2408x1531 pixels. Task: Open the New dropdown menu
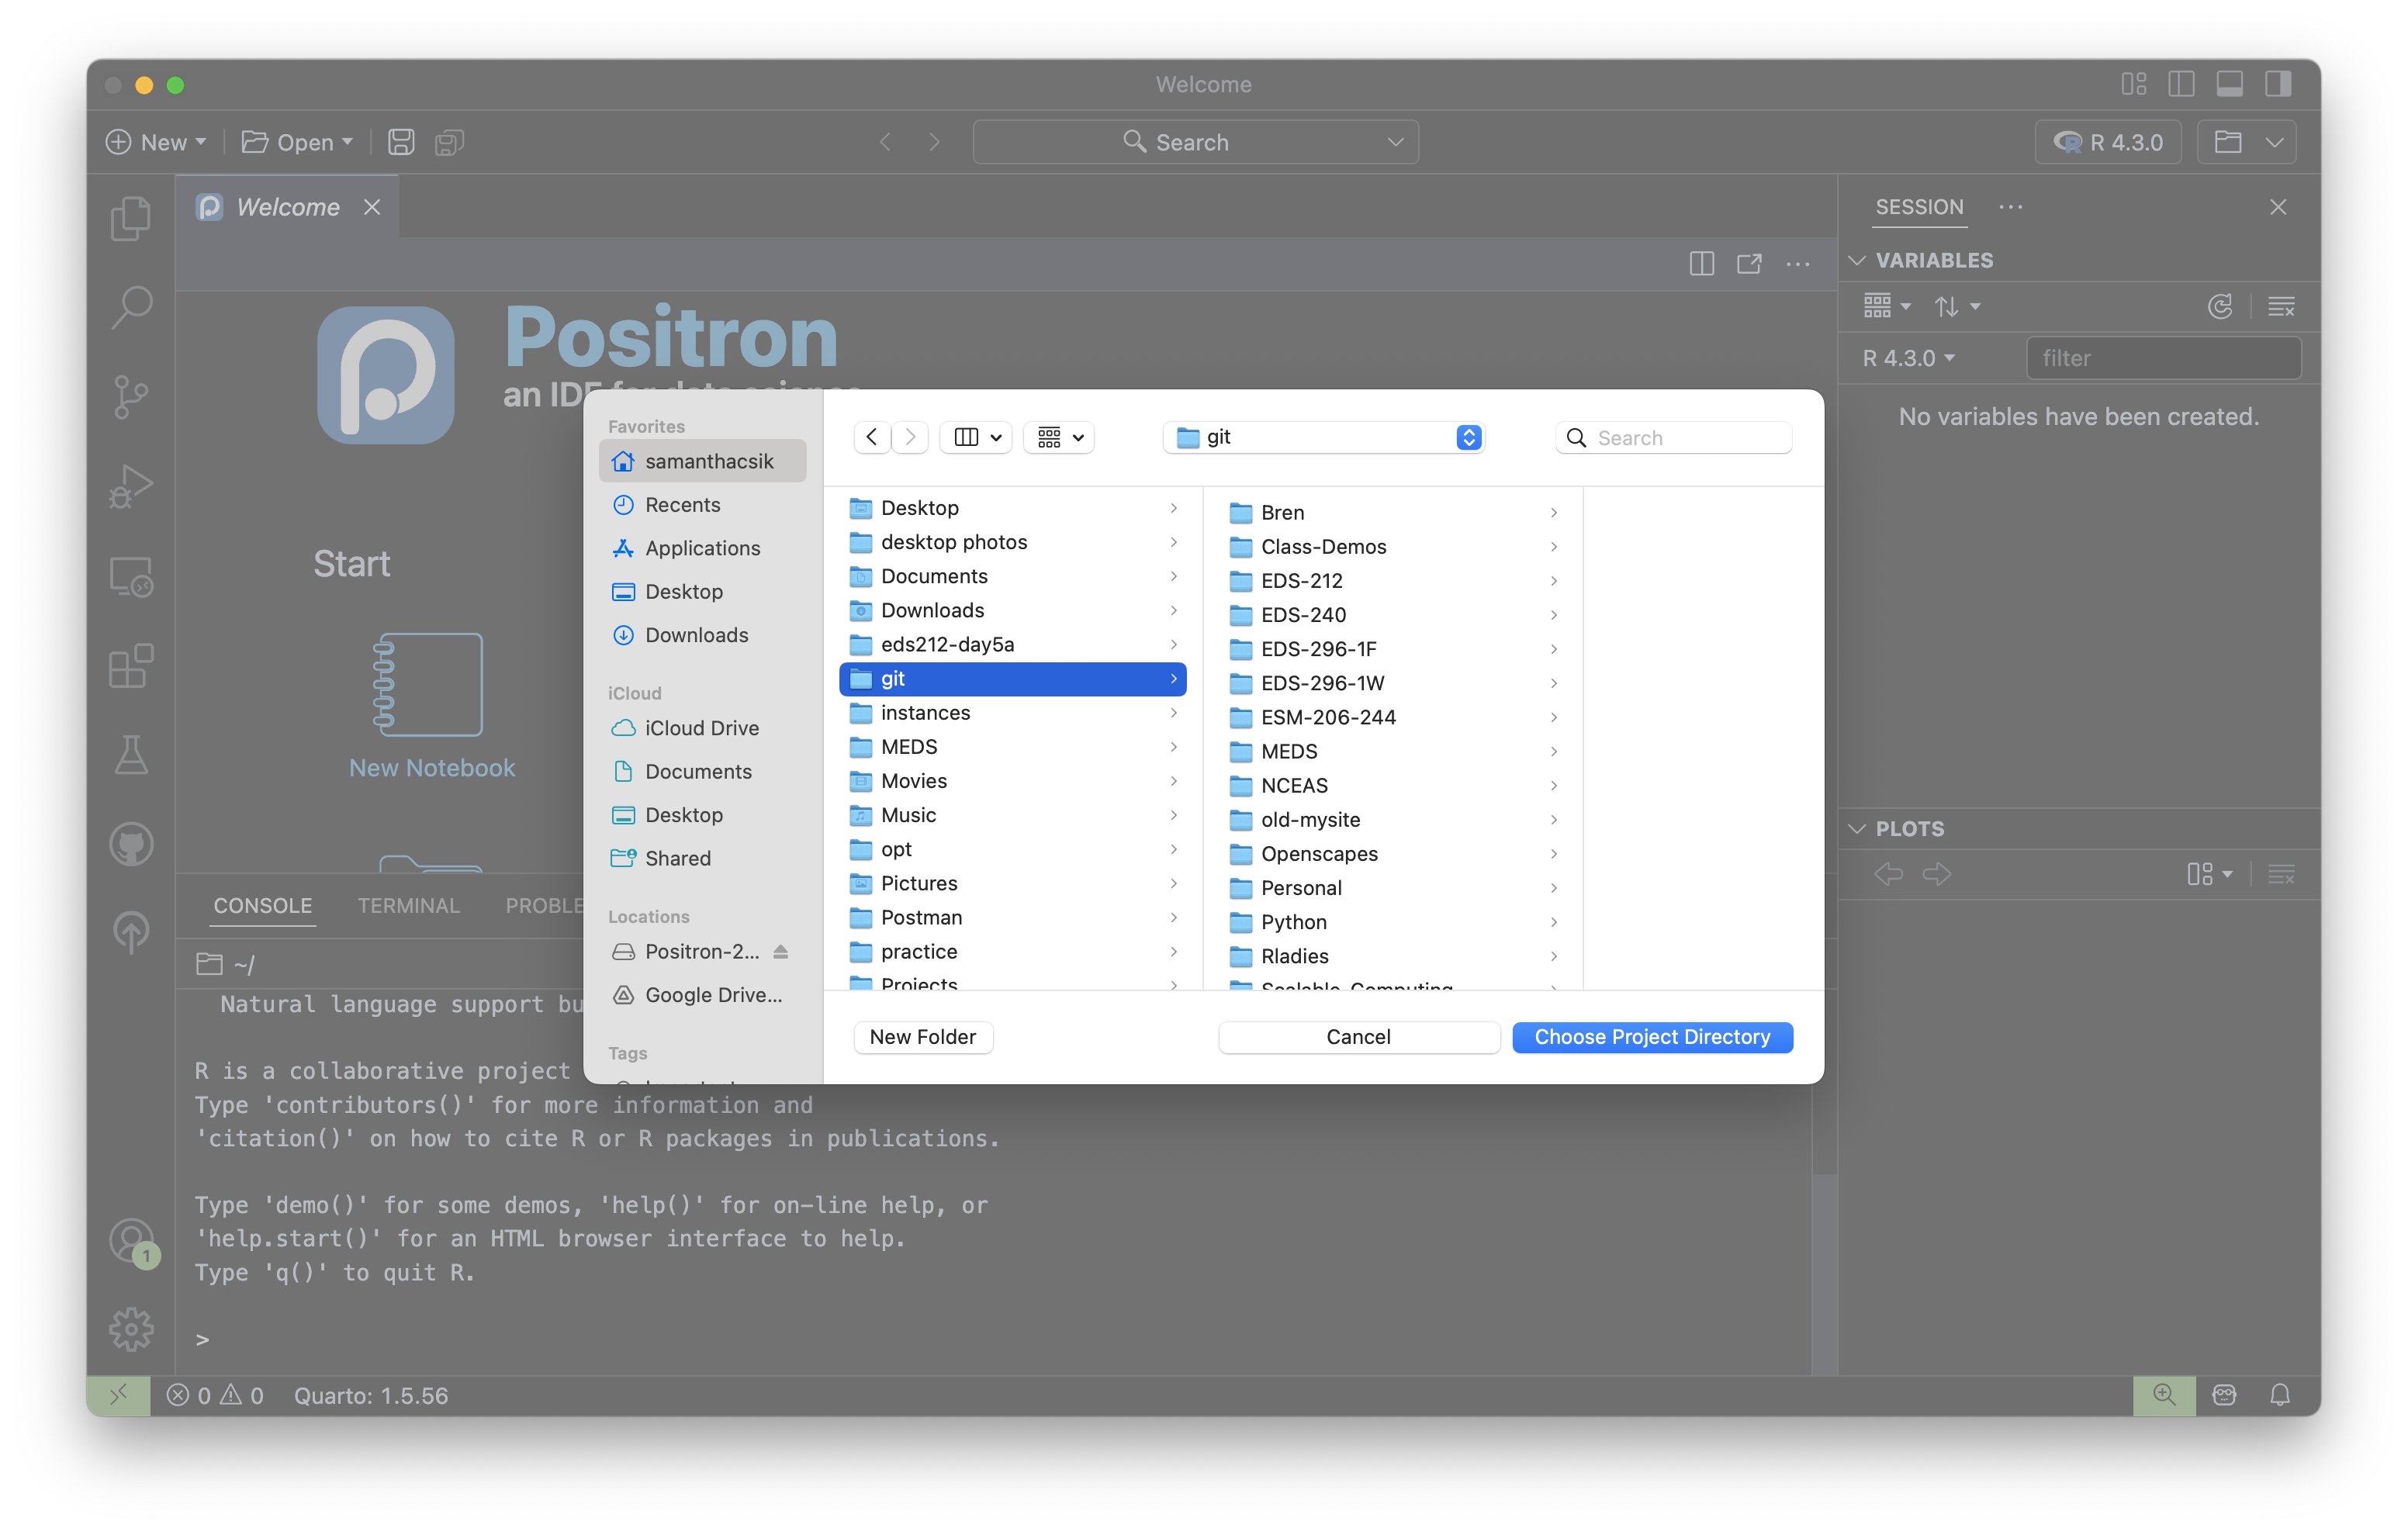coord(156,142)
